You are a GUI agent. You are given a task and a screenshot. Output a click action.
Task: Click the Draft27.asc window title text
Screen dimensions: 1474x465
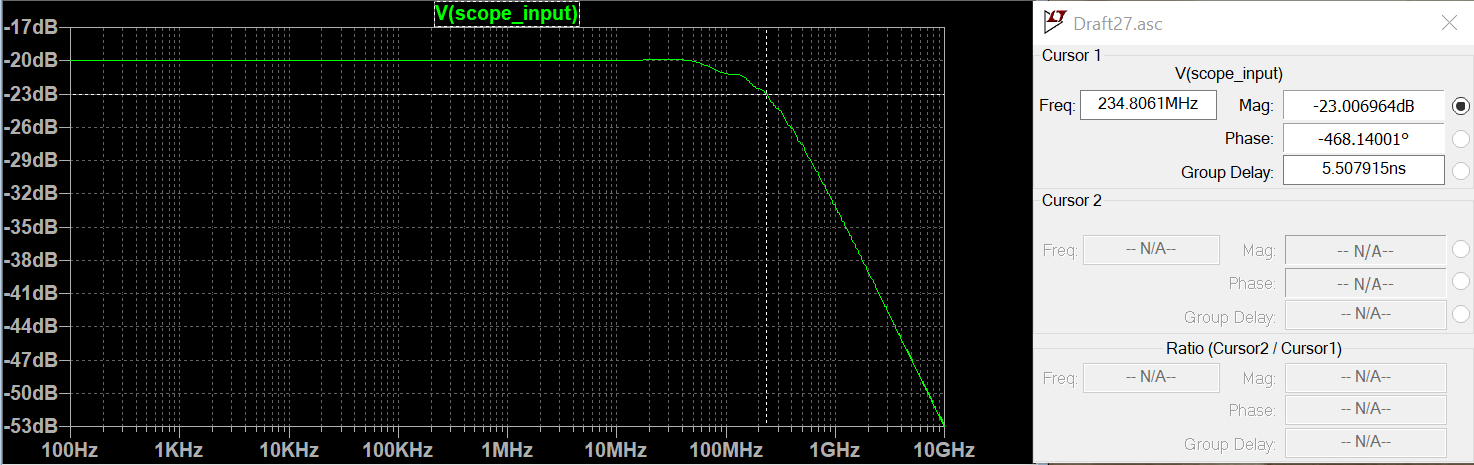[x=1117, y=23]
